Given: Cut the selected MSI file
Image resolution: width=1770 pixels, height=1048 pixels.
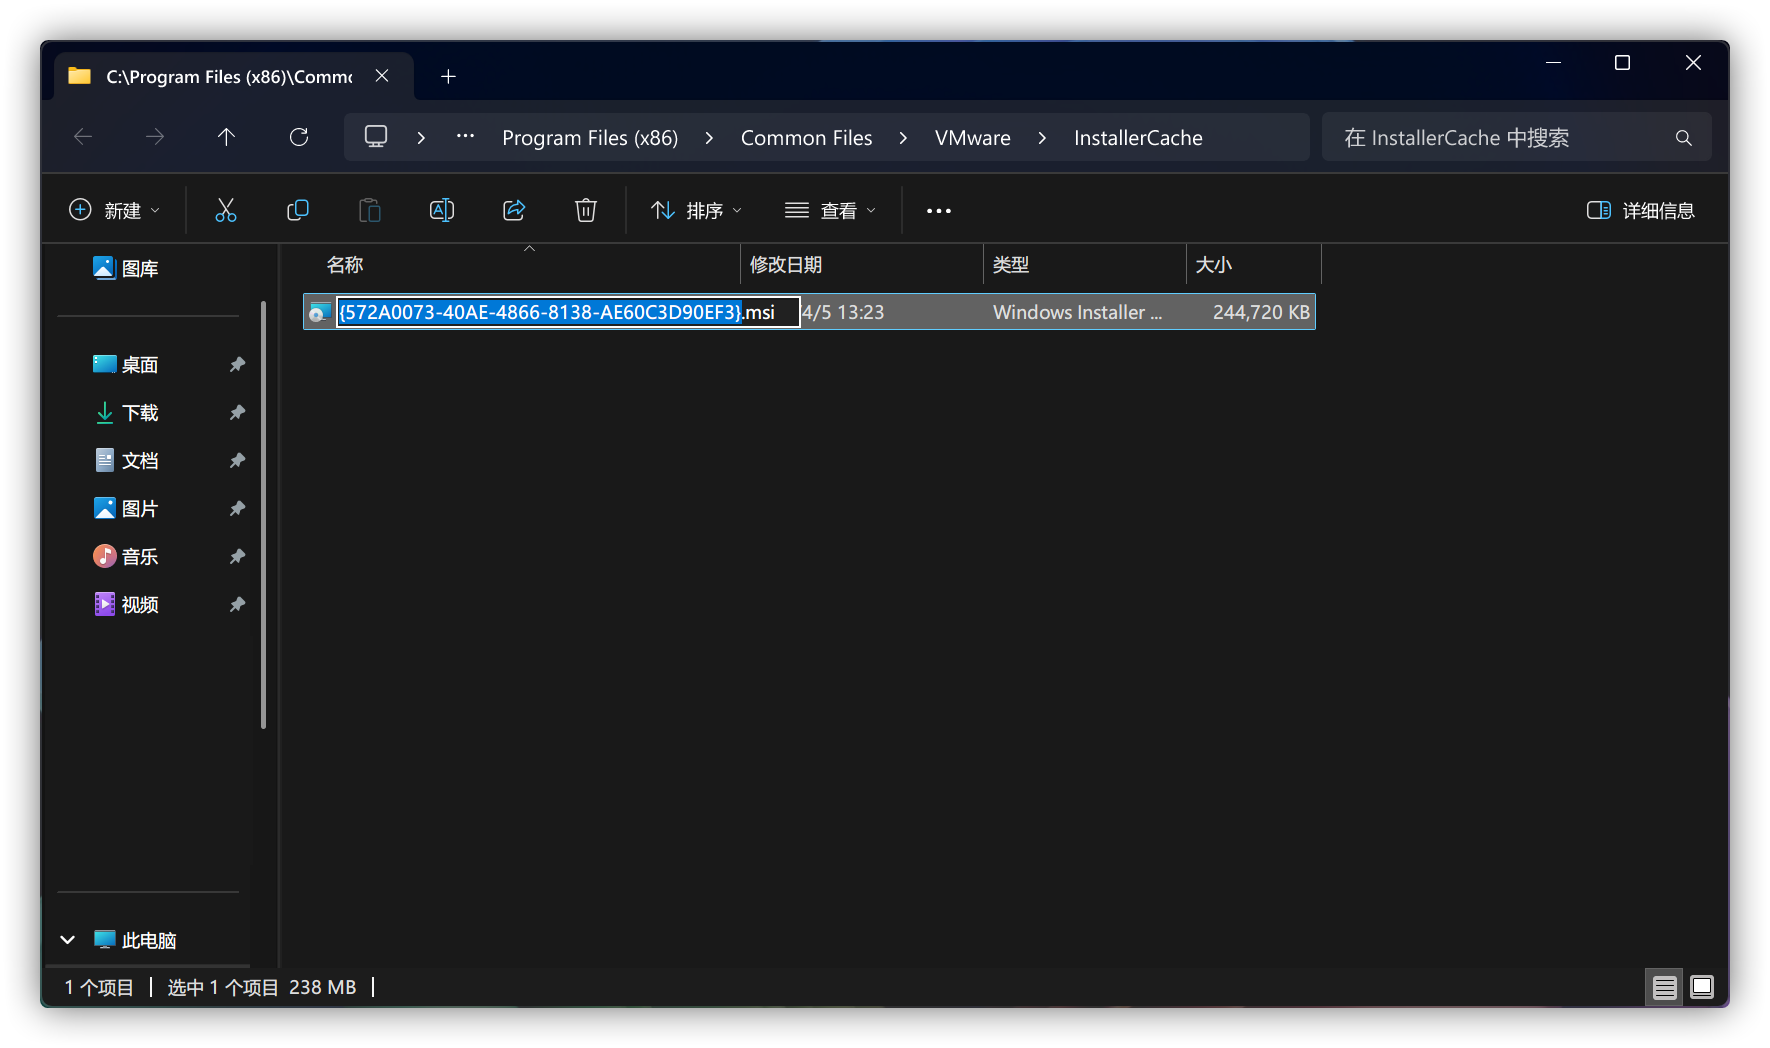Looking at the screenshot, I should click(x=225, y=210).
